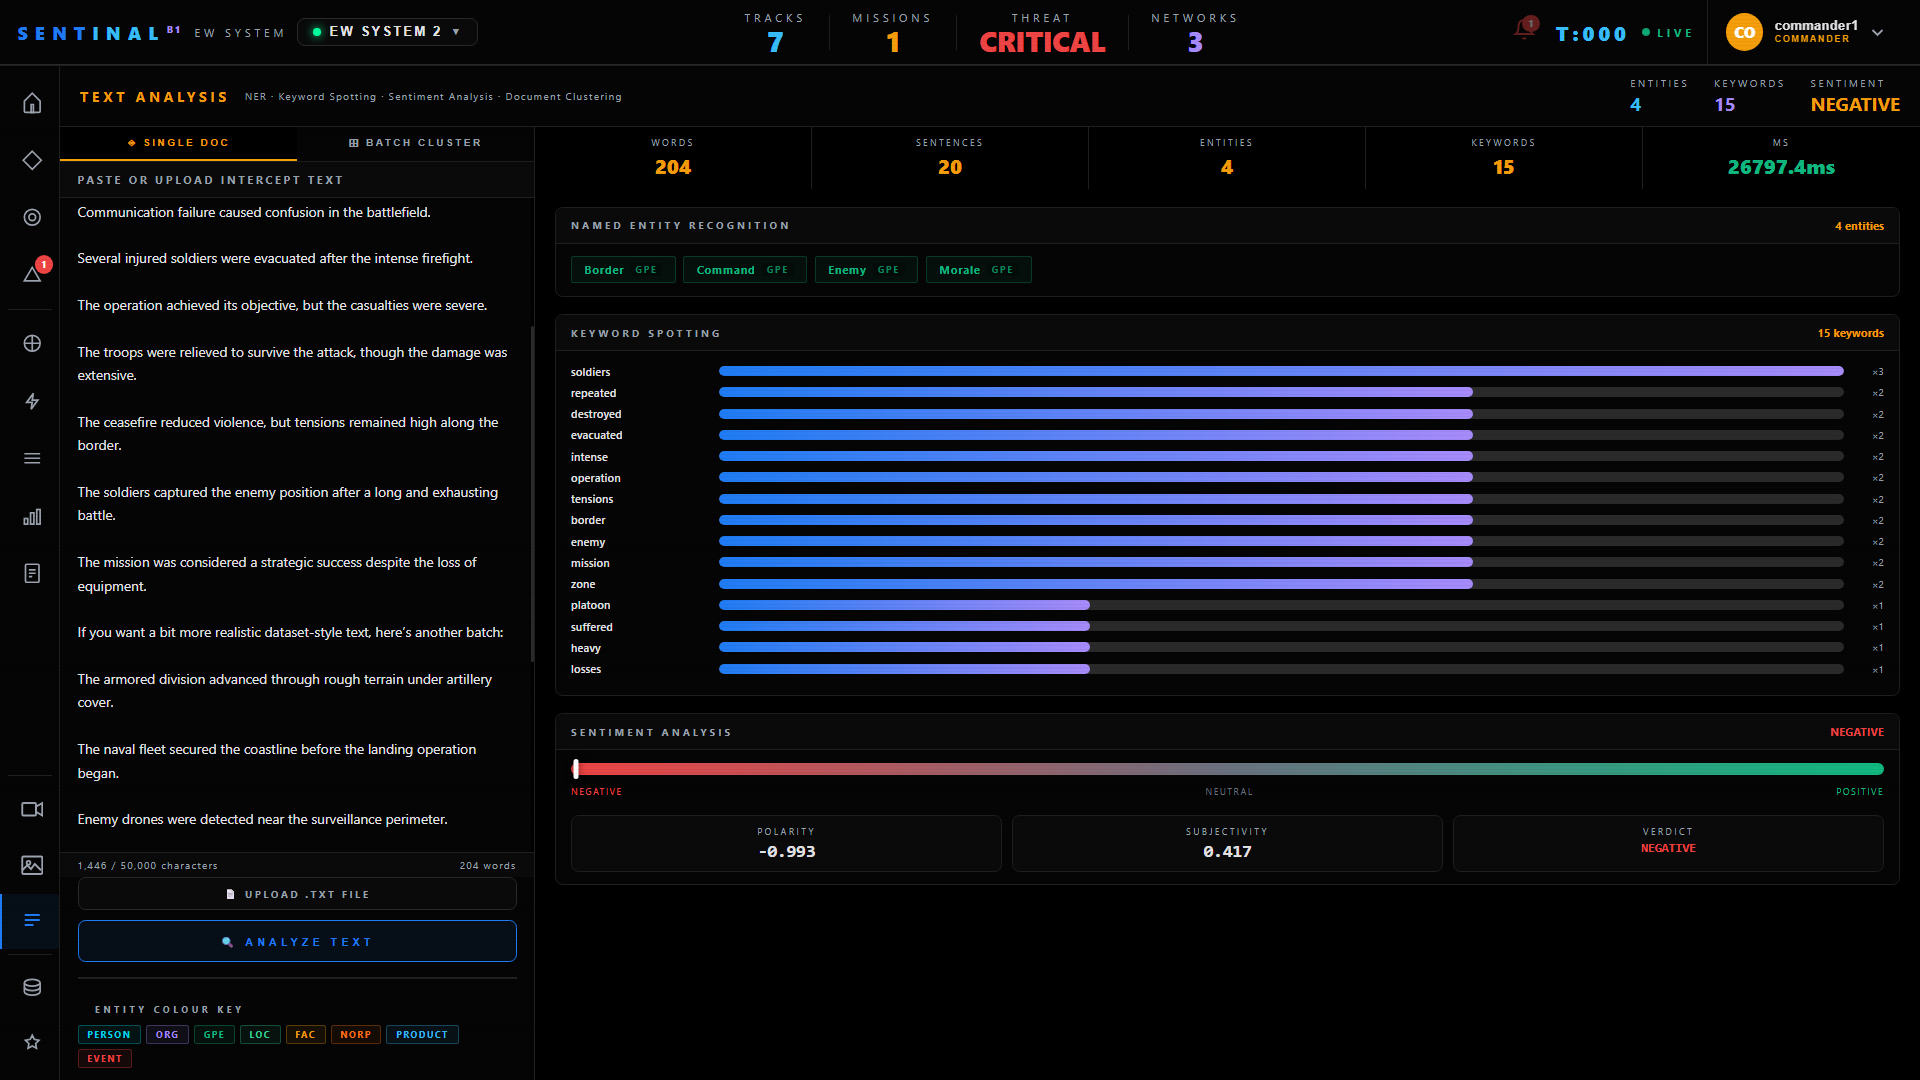Click the TRACKS count 7
This screenshot has height=1080, width=1920.
click(x=775, y=42)
